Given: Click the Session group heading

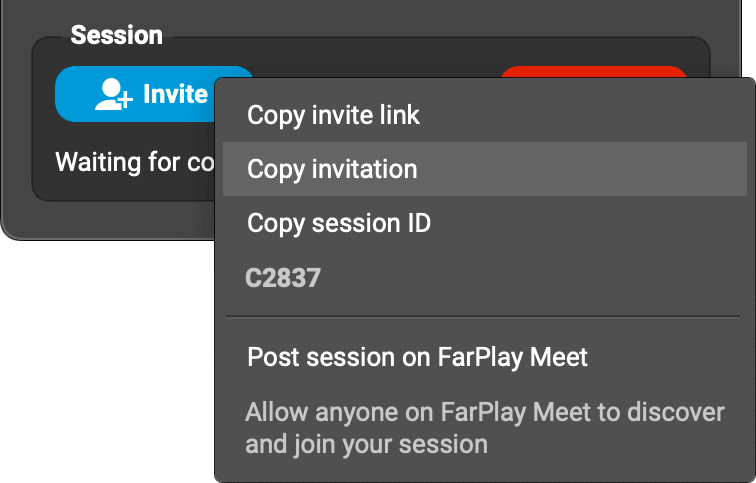Looking at the screenshot, I should coord(116,35).
